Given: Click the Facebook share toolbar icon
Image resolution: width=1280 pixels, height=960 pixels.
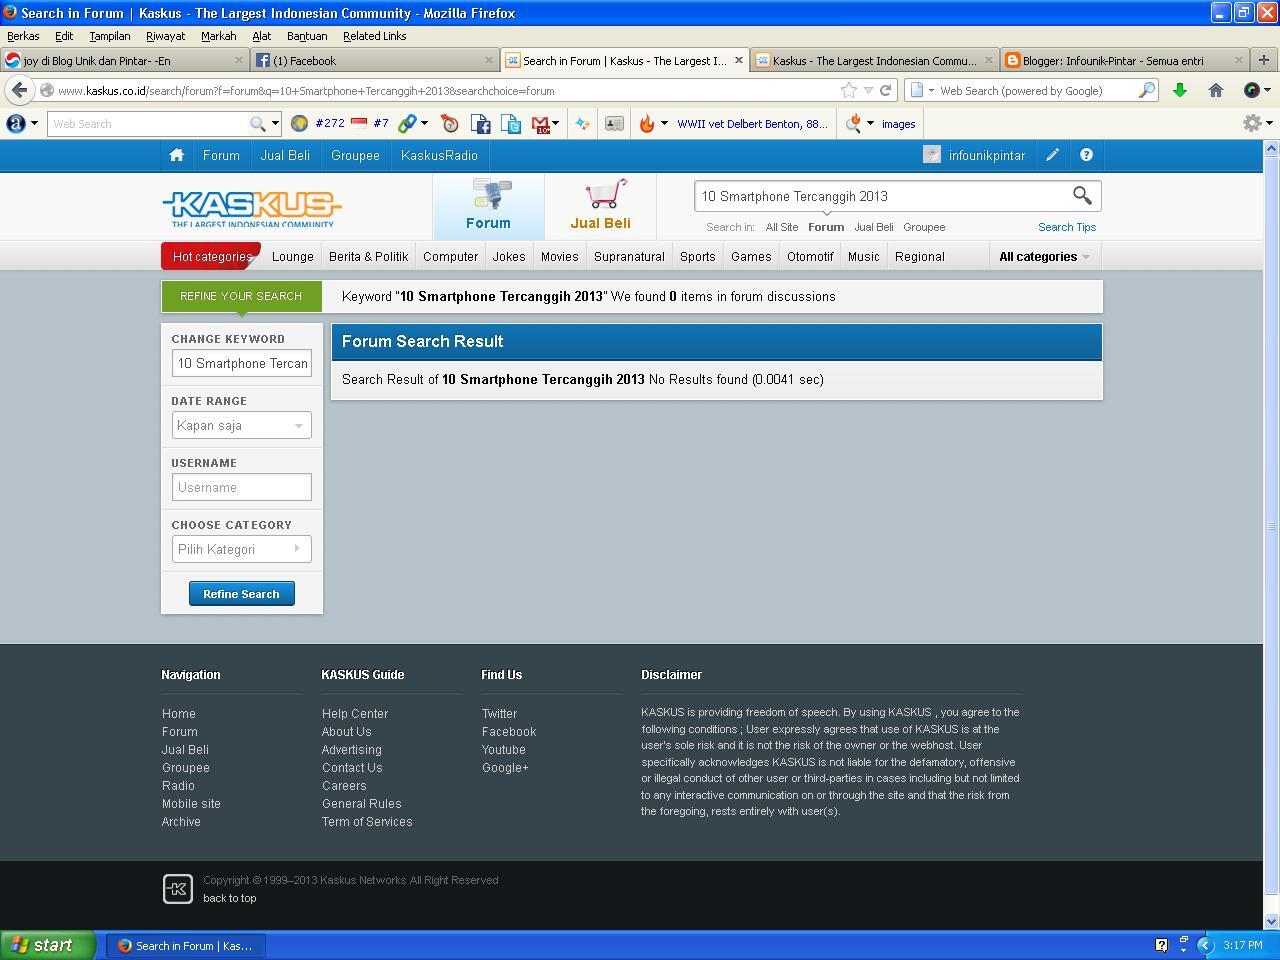Looking at the screenshot, I should click(x=481, y=124).
